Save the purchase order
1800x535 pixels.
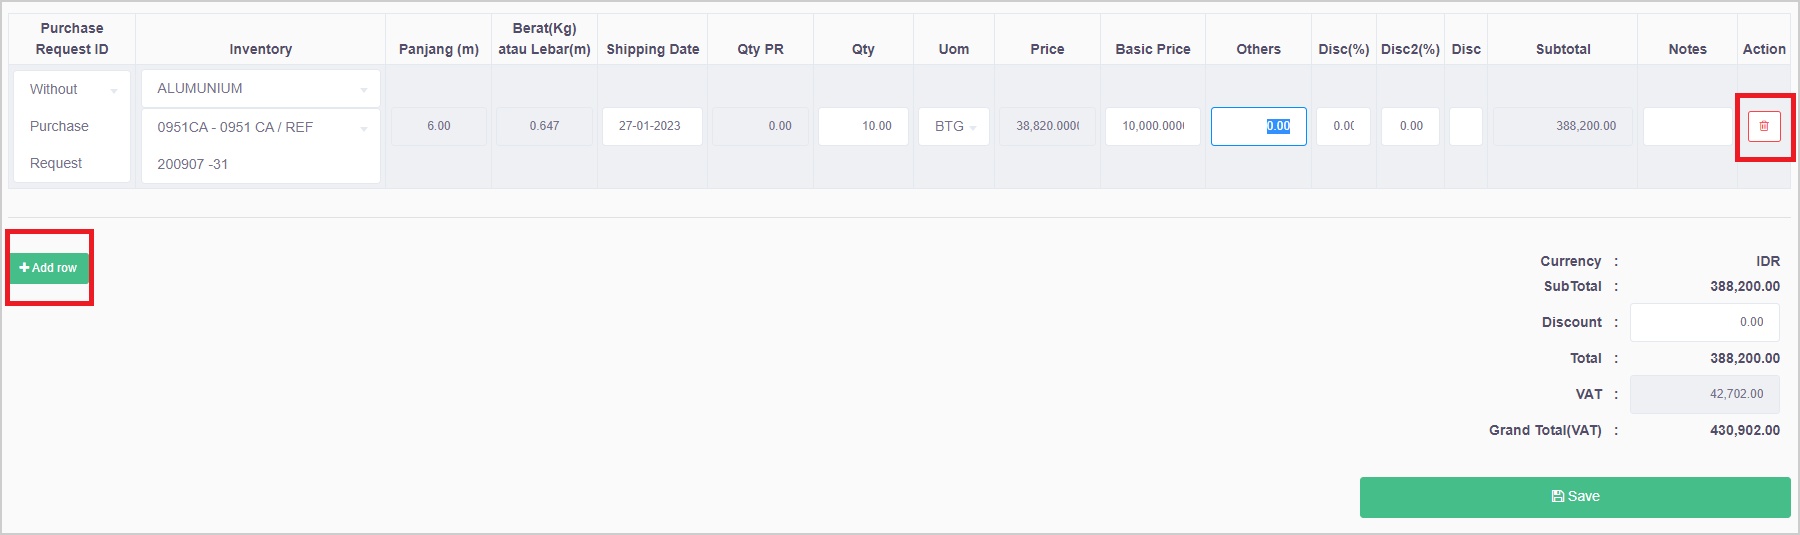(x=1574, y=497)
